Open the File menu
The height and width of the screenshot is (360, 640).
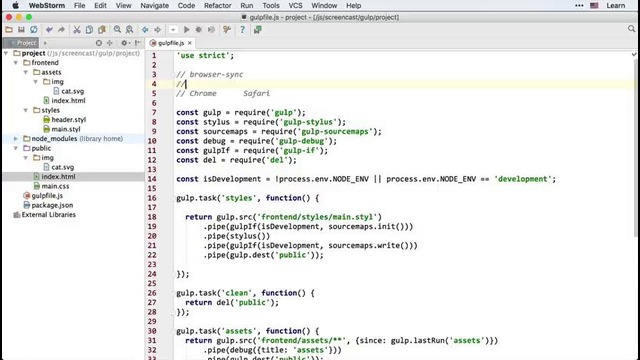[80, 6]
